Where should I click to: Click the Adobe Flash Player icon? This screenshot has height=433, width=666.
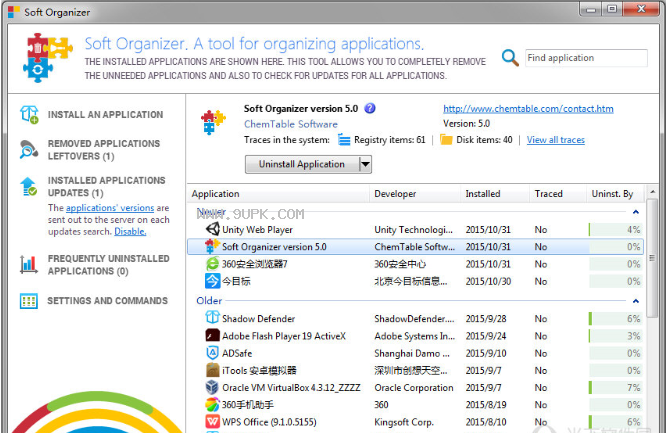pyautogui.click(x=212, y=336)
